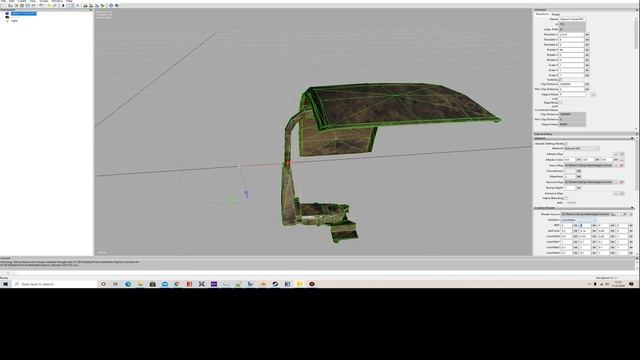Click the small button beside Clip Distance
Image resolution: width=640 pixels, height=360 pixels.
point(587,84)
